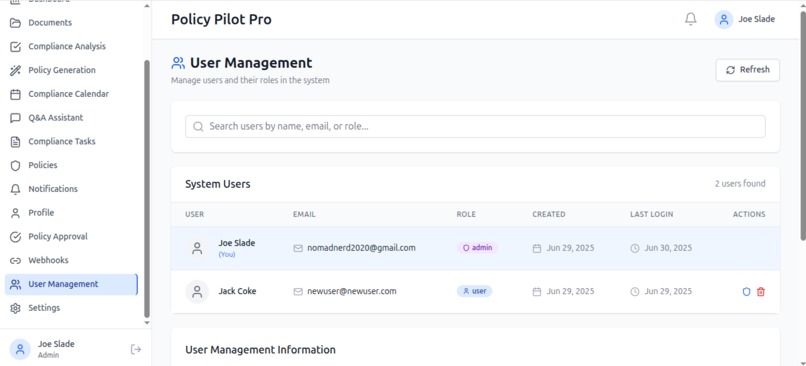Click the Webhooks link icon
The width and height of the screenshot is (806, 366).
[x=15, y=261]
